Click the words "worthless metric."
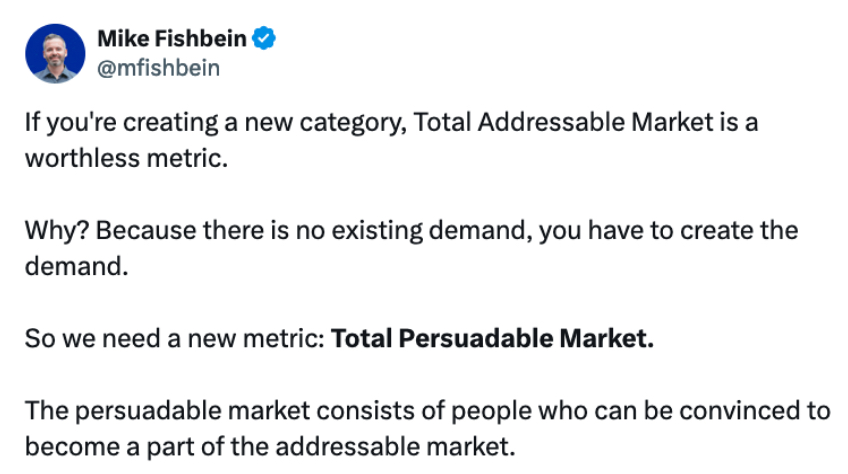The width and height of the screenshot is (848, 474). pos(121,159)
